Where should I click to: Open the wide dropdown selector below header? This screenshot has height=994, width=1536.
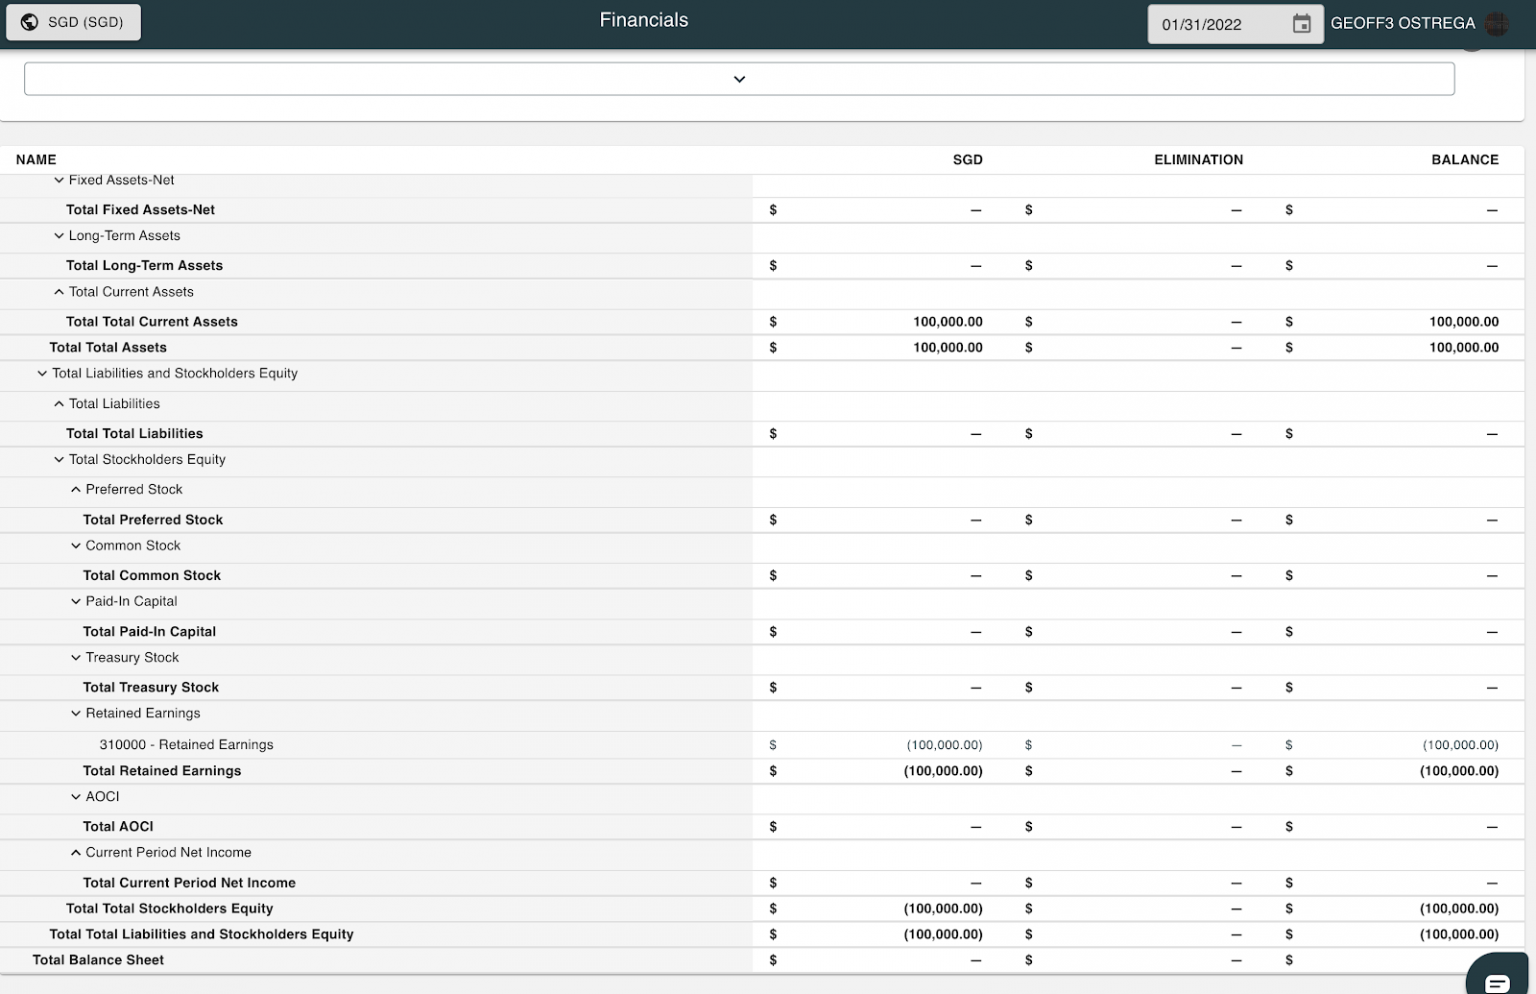point(739,79)
